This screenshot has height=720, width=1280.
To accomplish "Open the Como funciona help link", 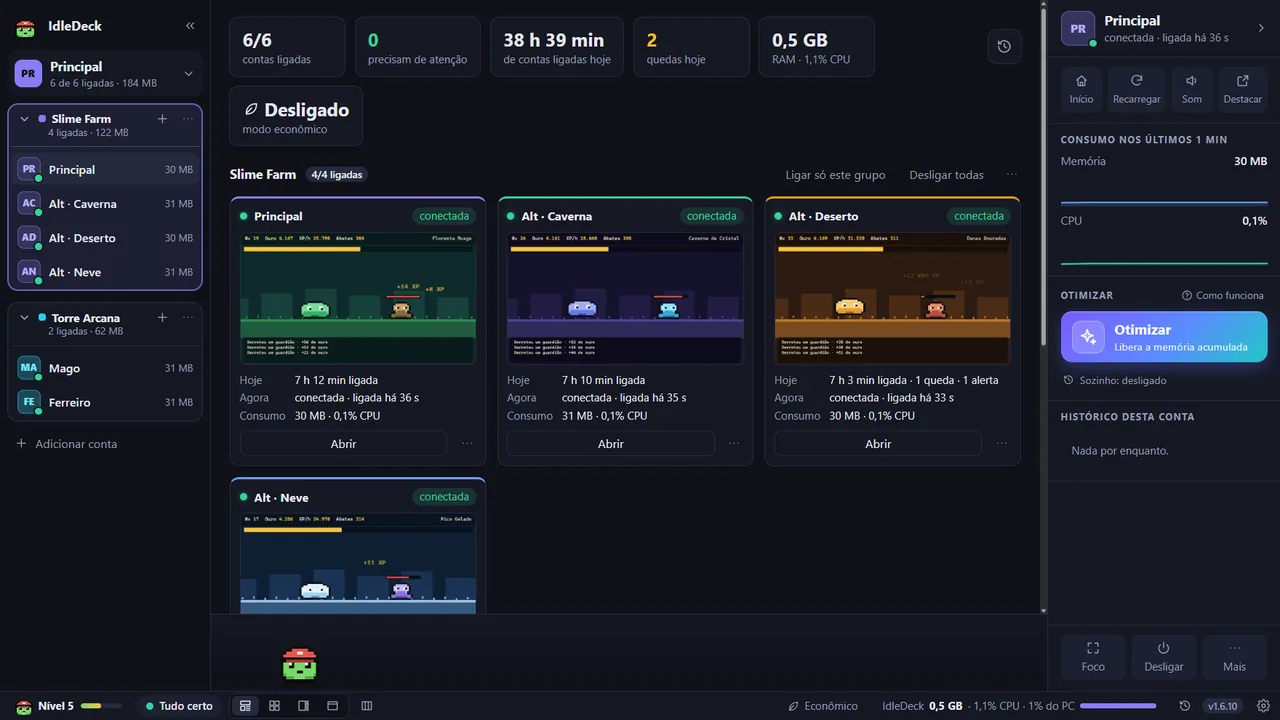I will 1224,296.
